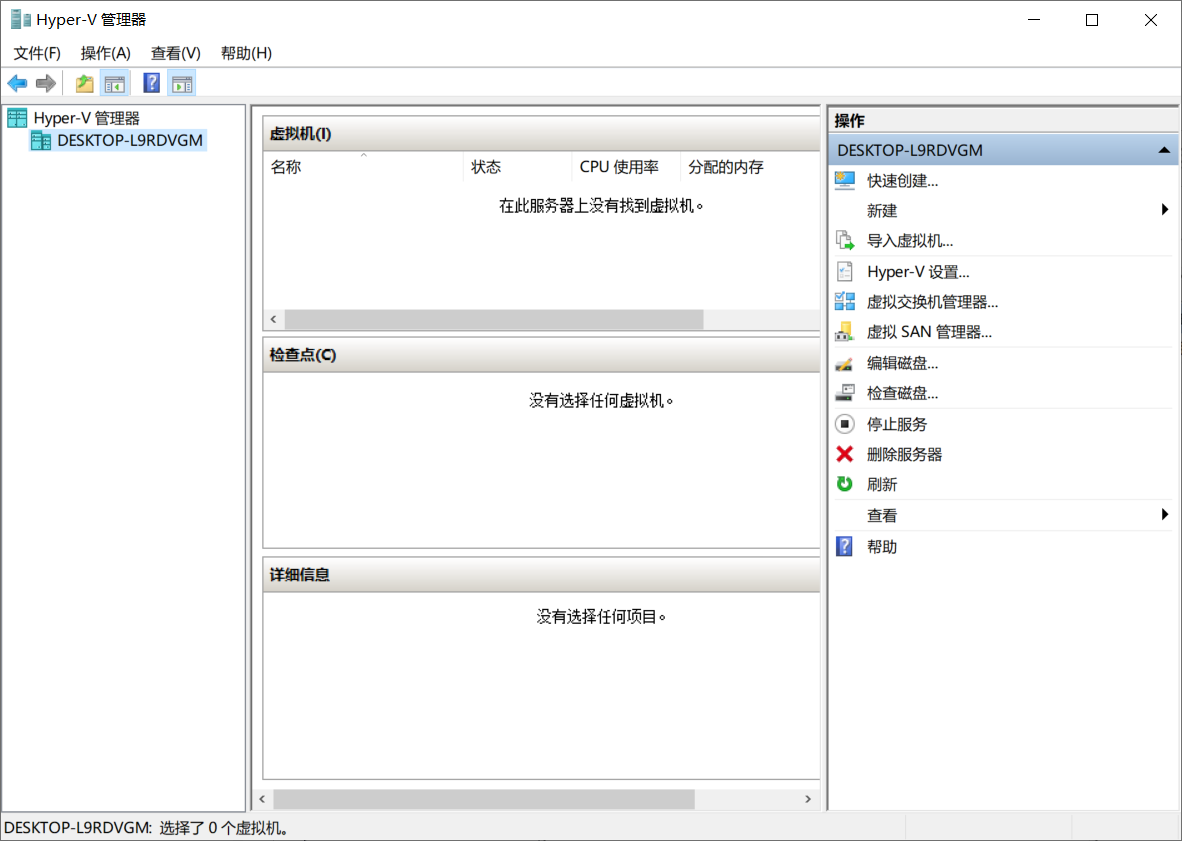Click the Up one level folder icon

(x=84, y=84)
